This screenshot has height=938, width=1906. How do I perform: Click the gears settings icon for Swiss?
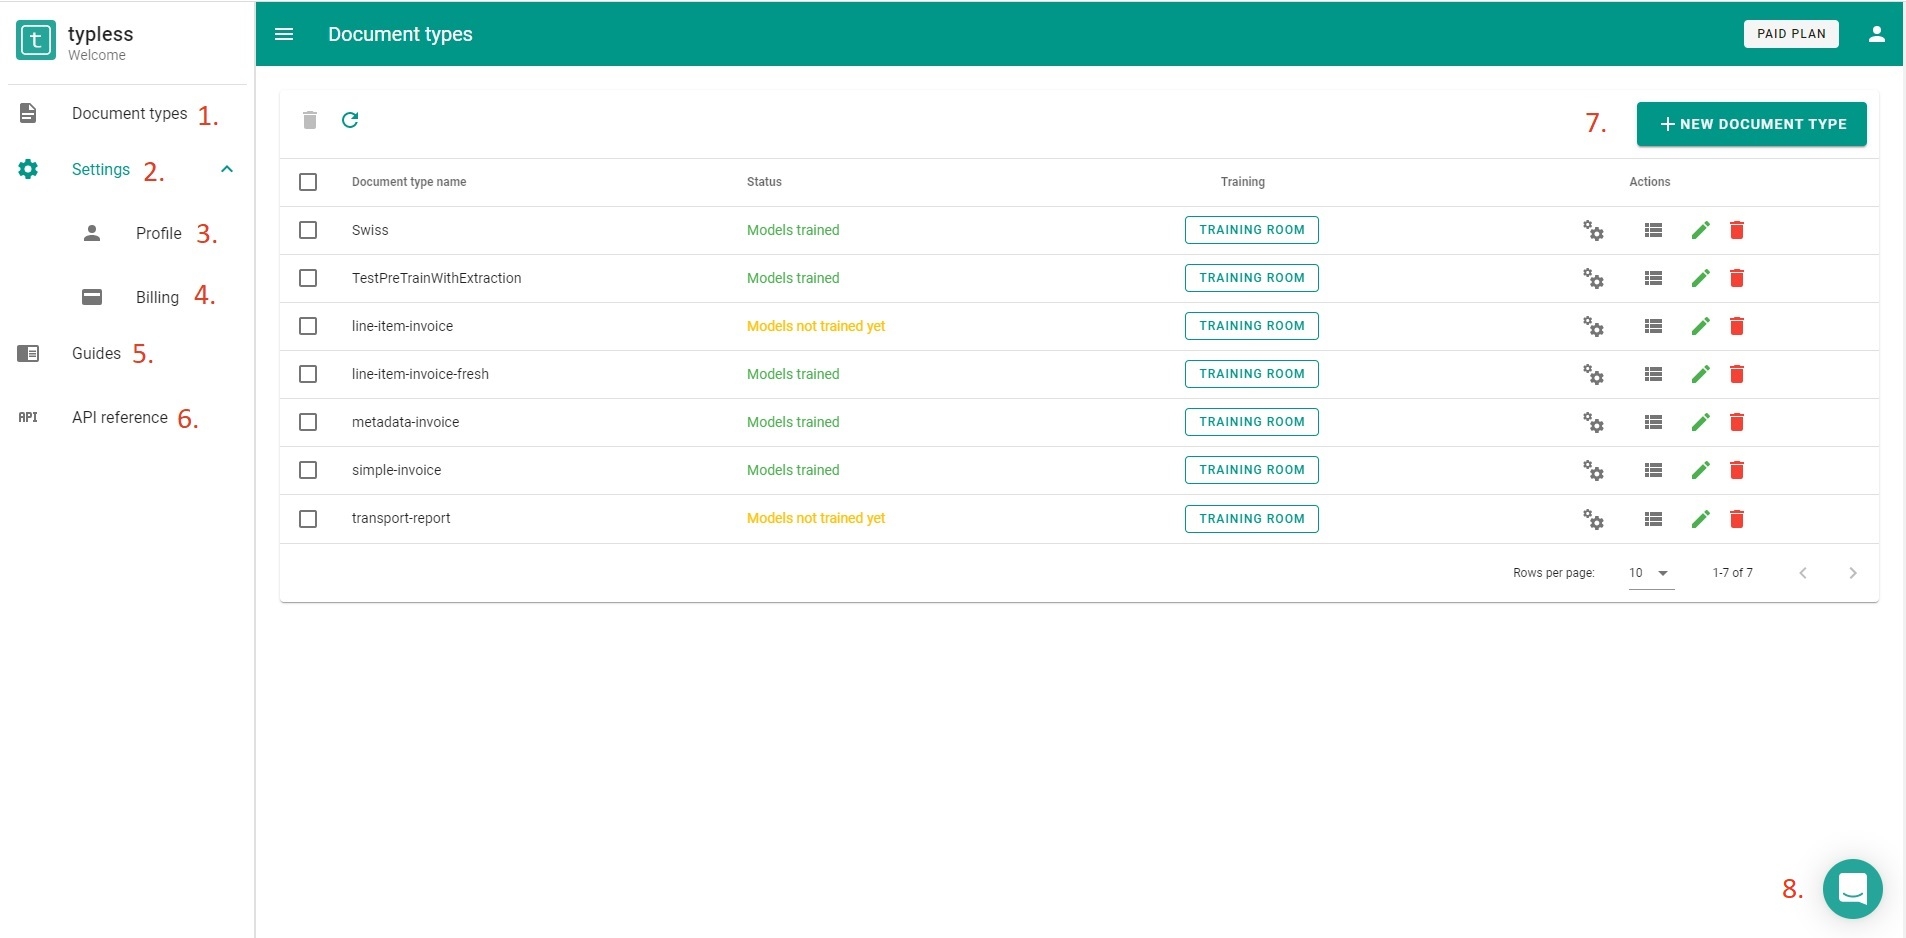pyautogui.click(x=1593, y=231)
